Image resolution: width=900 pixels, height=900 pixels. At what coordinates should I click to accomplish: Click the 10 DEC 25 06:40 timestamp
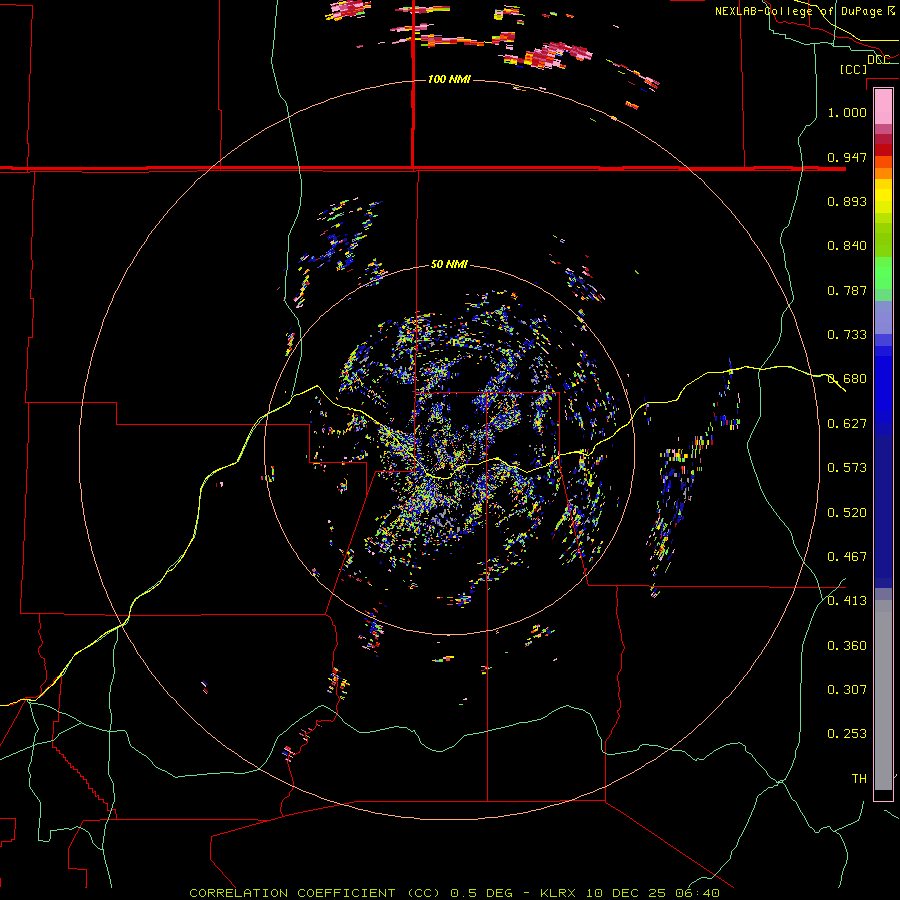click(x=653, y=893)
